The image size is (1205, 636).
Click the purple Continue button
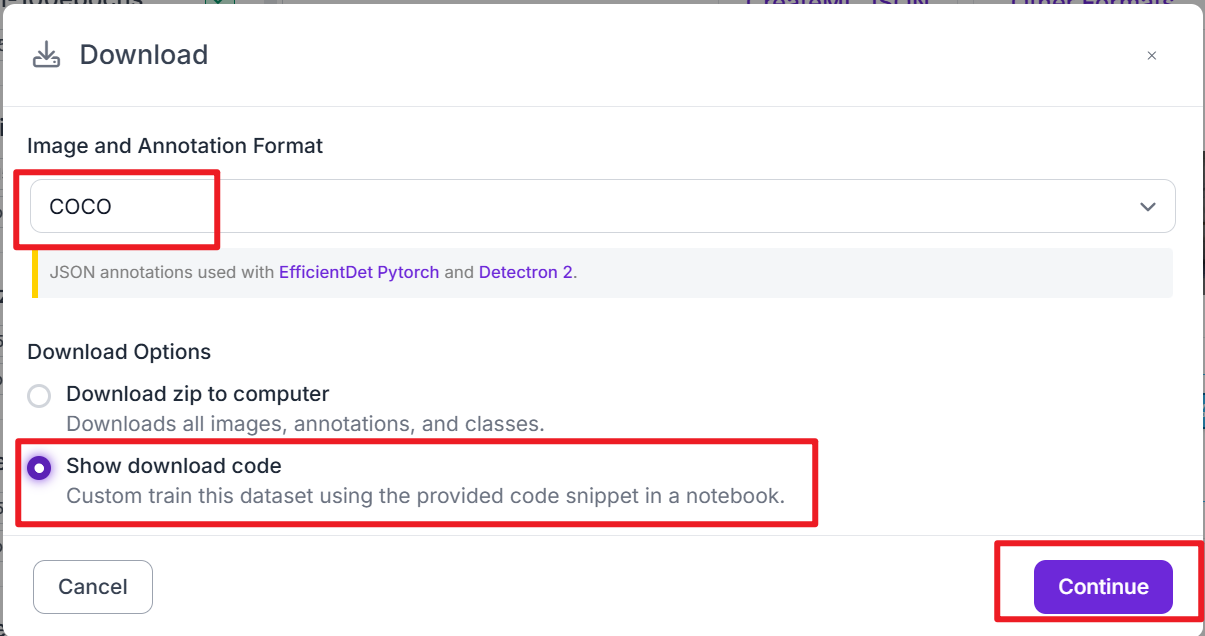coord(1102,587)
